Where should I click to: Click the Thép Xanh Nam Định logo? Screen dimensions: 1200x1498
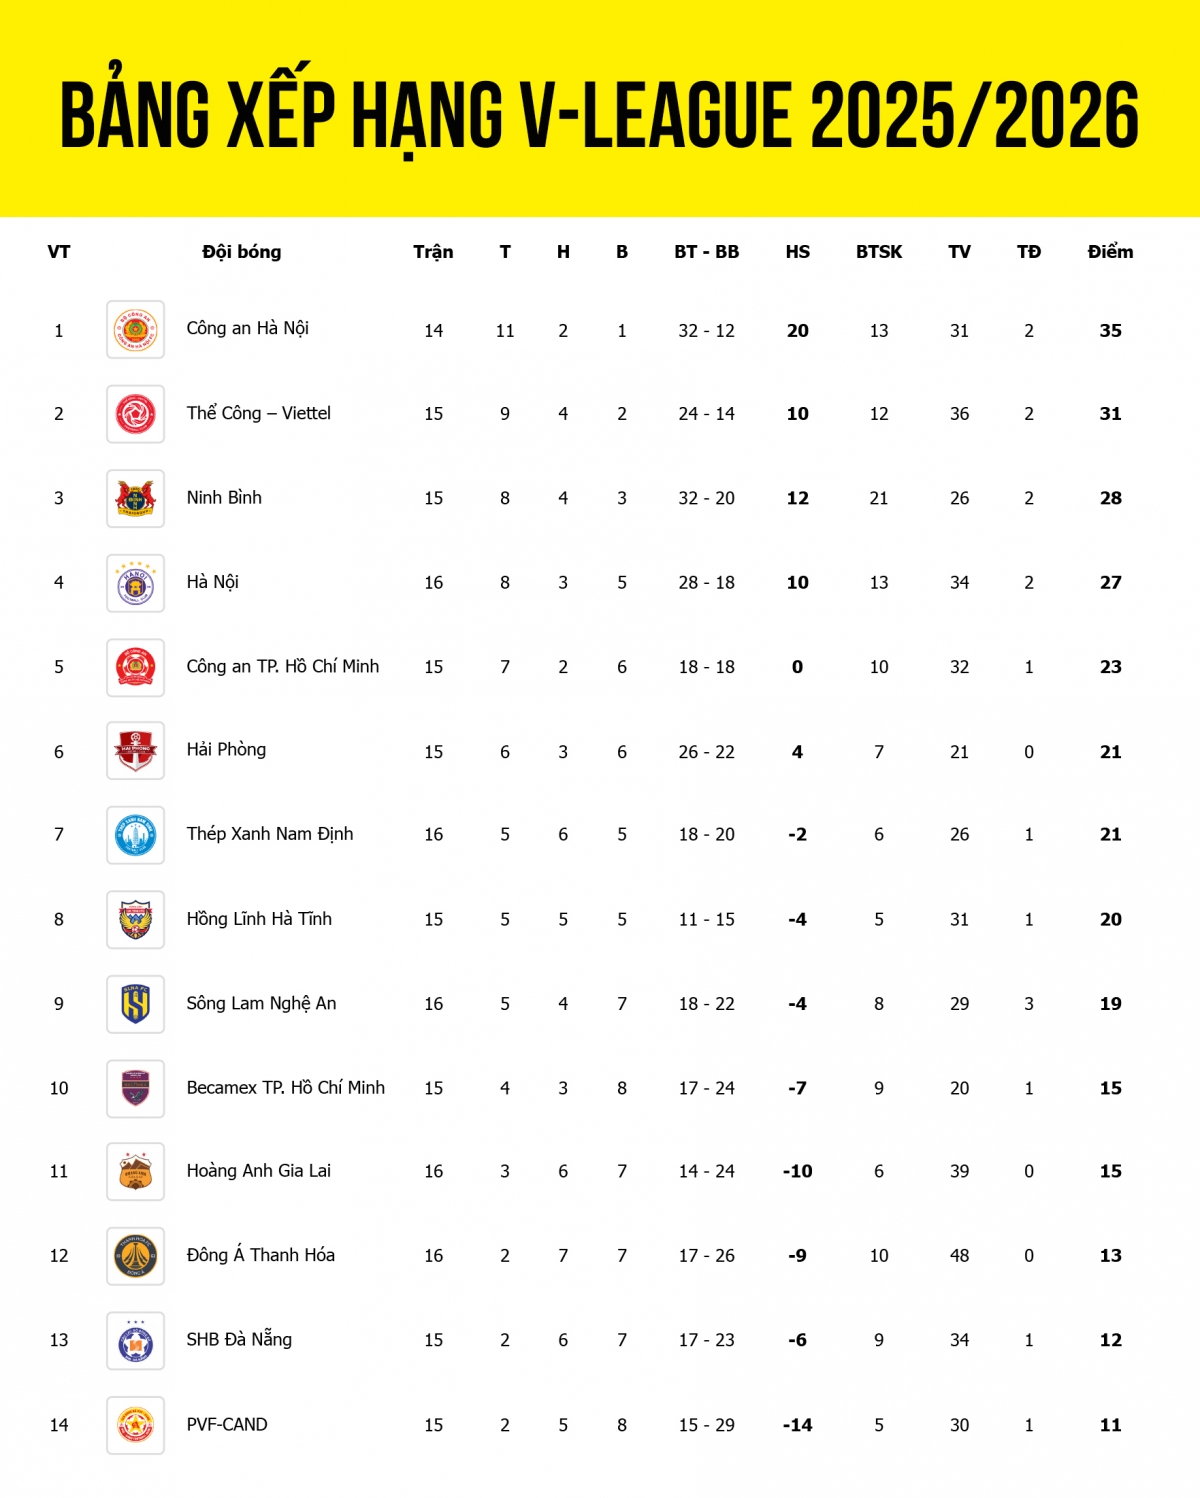136,835
